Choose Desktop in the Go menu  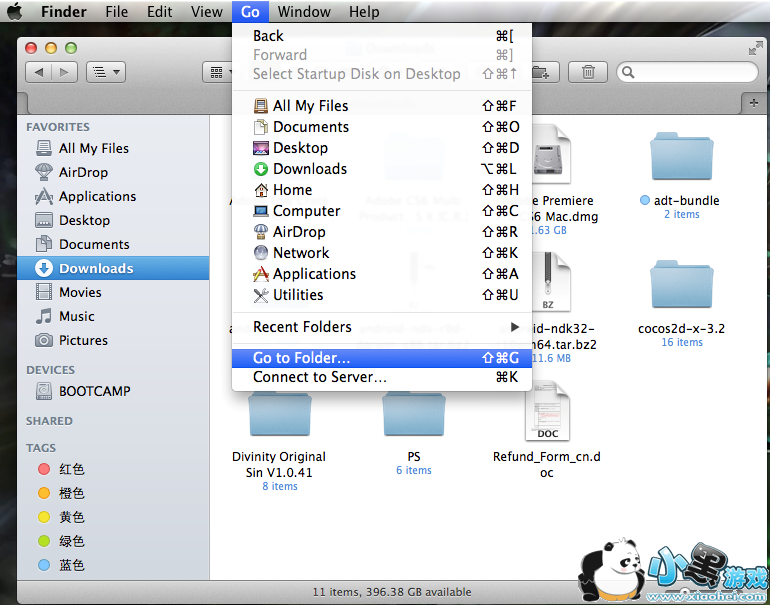click(x=382, y=148)
